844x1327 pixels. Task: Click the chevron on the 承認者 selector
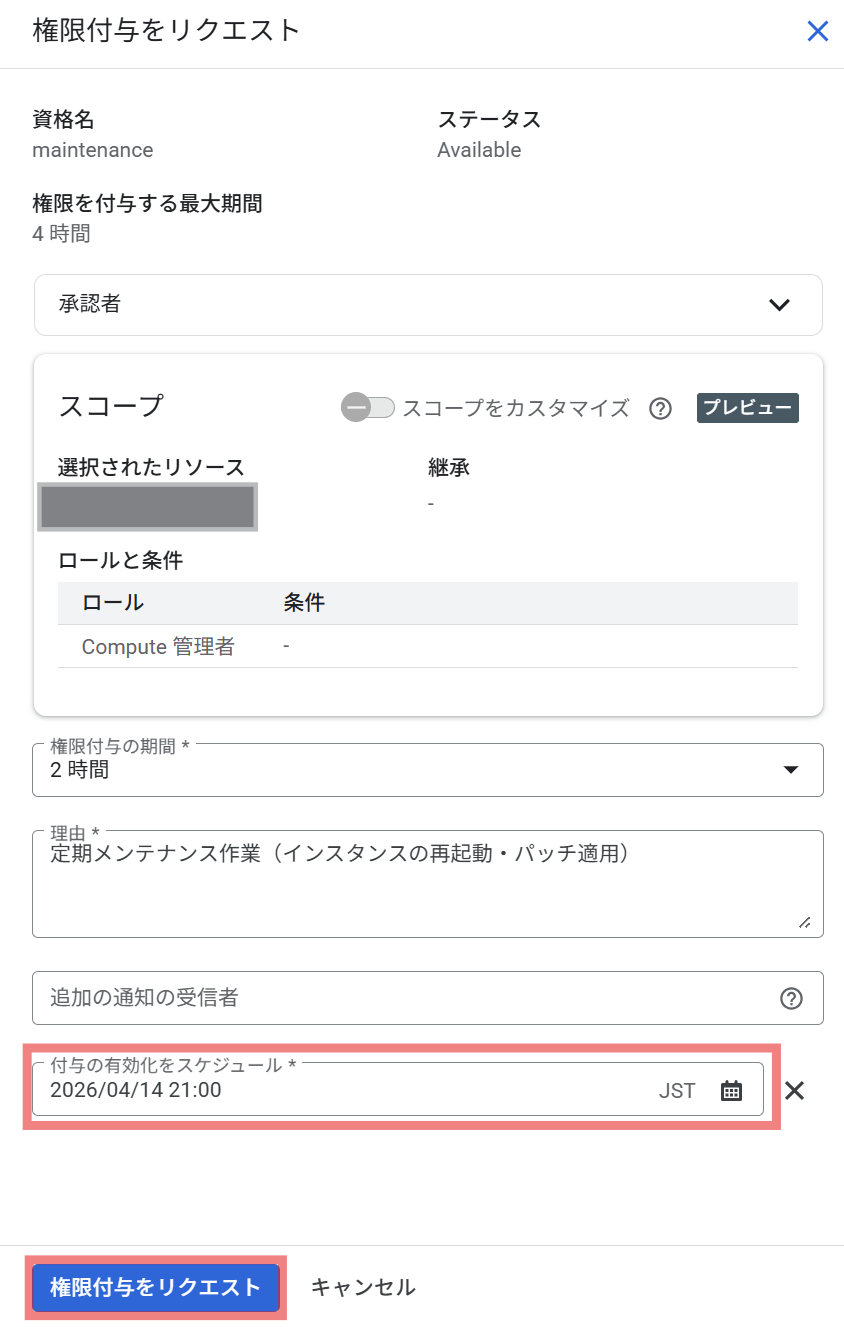(x=779, y=305)
